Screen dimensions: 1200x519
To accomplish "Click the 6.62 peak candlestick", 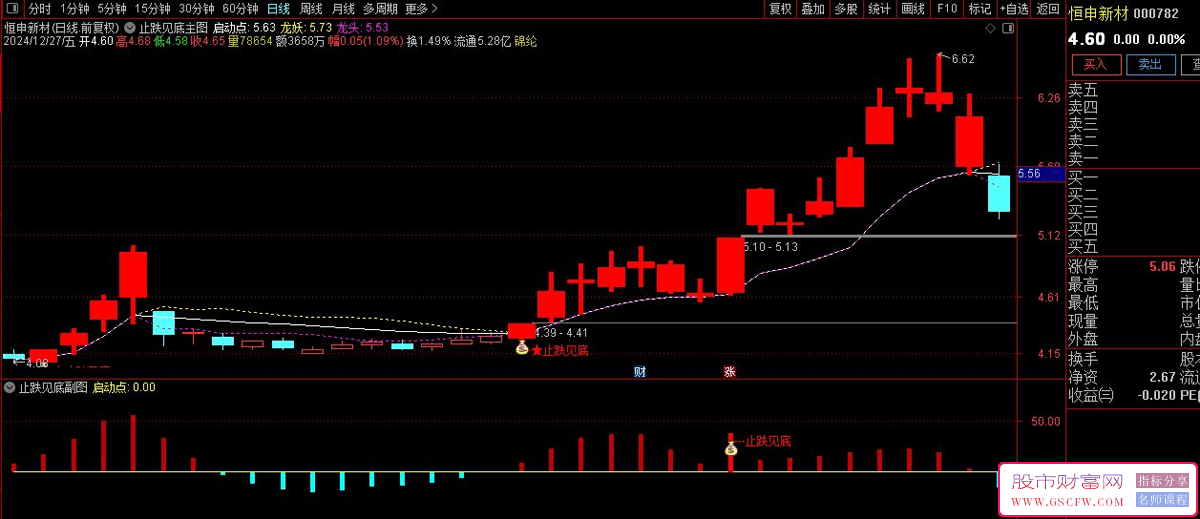I will tap(938, 84).
